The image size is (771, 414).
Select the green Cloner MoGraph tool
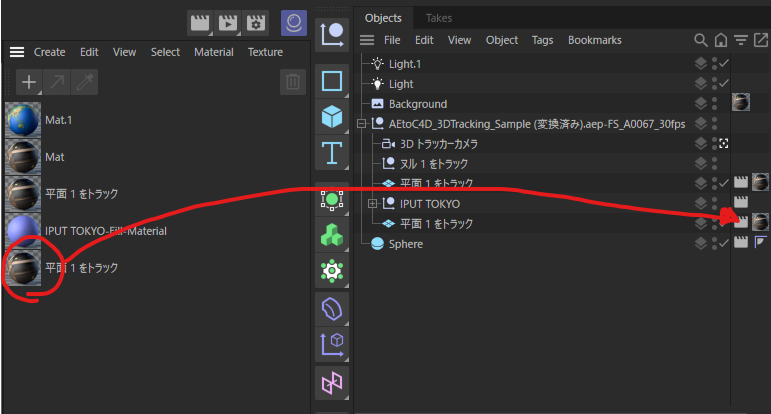(331, 235)
